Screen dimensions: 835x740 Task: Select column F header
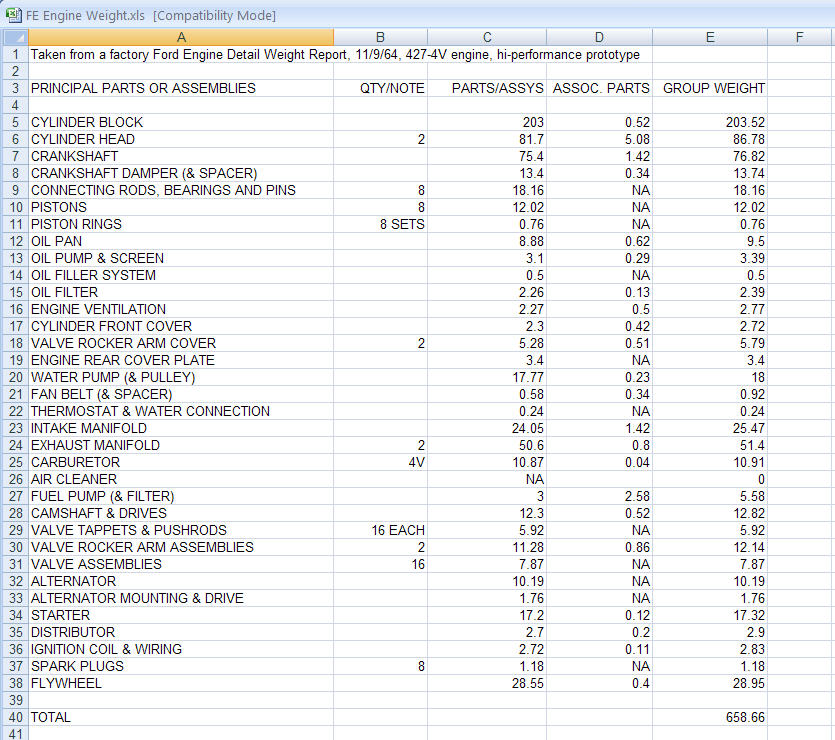click(799, 36)
